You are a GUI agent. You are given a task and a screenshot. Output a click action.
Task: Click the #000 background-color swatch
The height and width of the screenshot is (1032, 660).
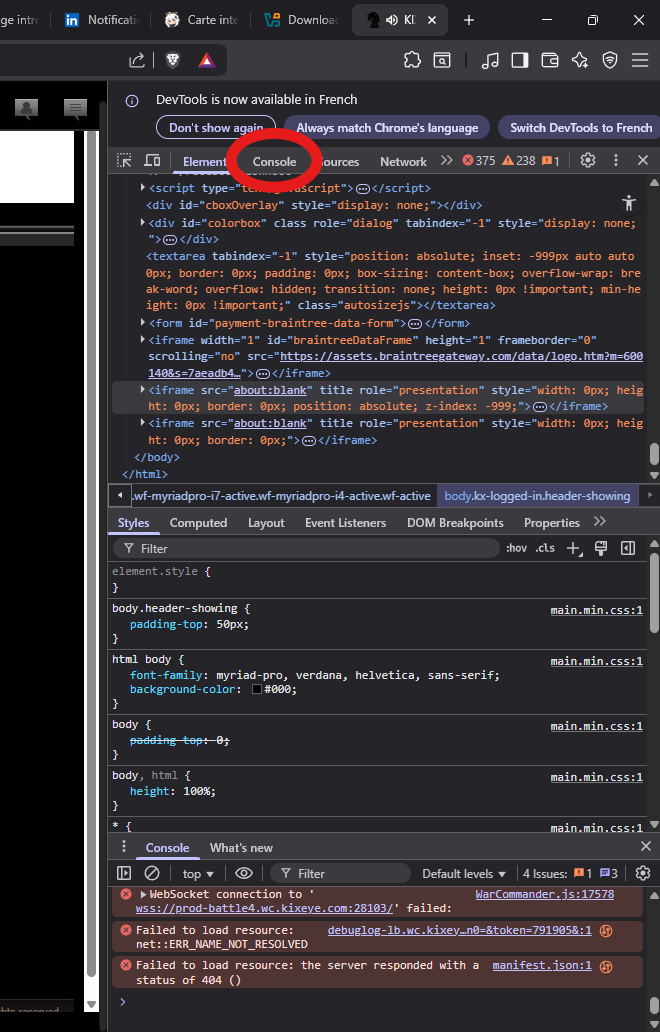(257, 689)
